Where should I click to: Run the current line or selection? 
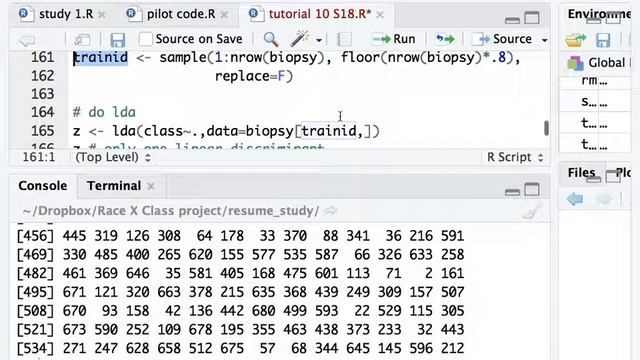coord(393,39)
